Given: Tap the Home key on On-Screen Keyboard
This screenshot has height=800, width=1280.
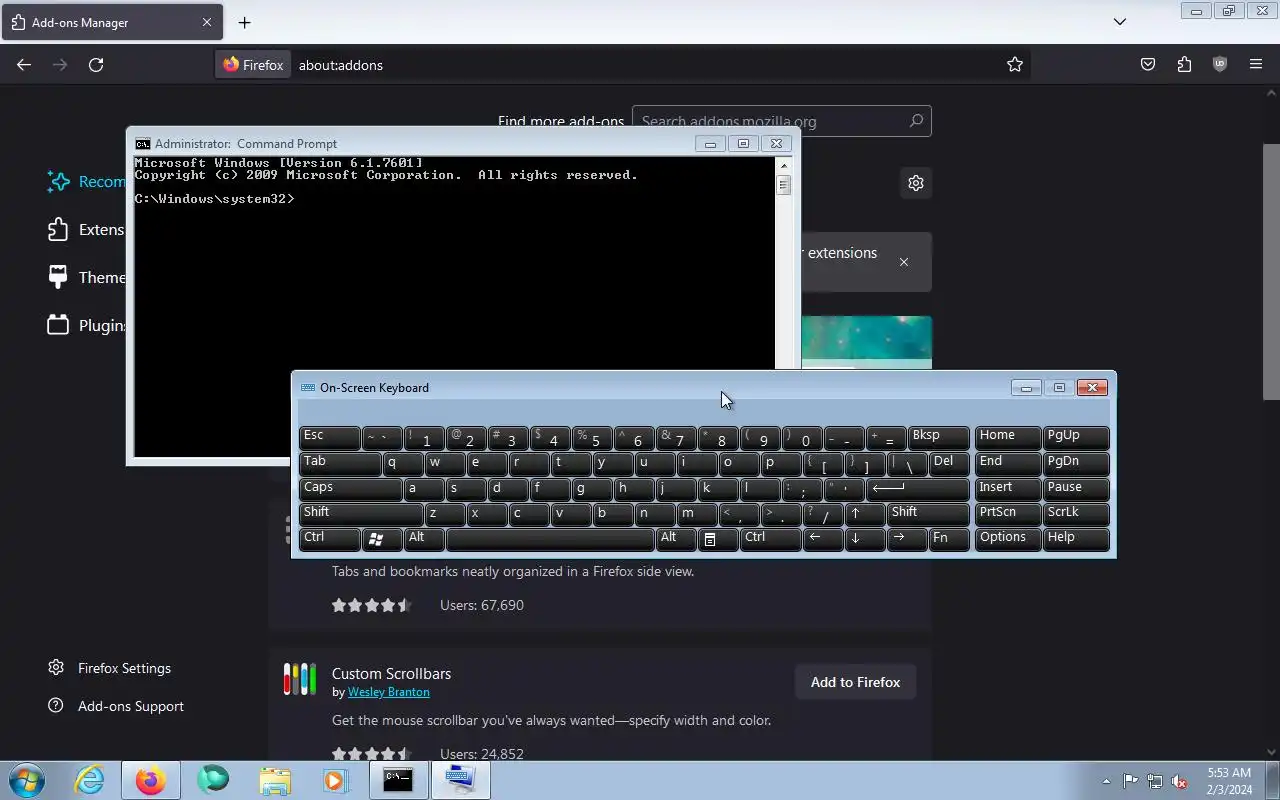Looking at the screenshot, I should coord(1007,437).
